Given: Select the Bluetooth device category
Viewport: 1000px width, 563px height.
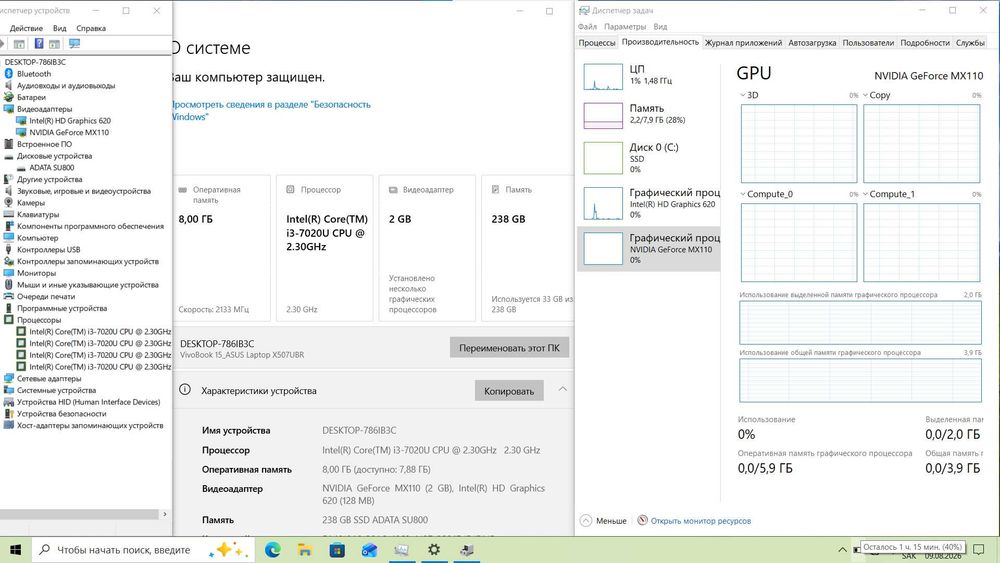Looking at the screenshot, I should [34, 74].
